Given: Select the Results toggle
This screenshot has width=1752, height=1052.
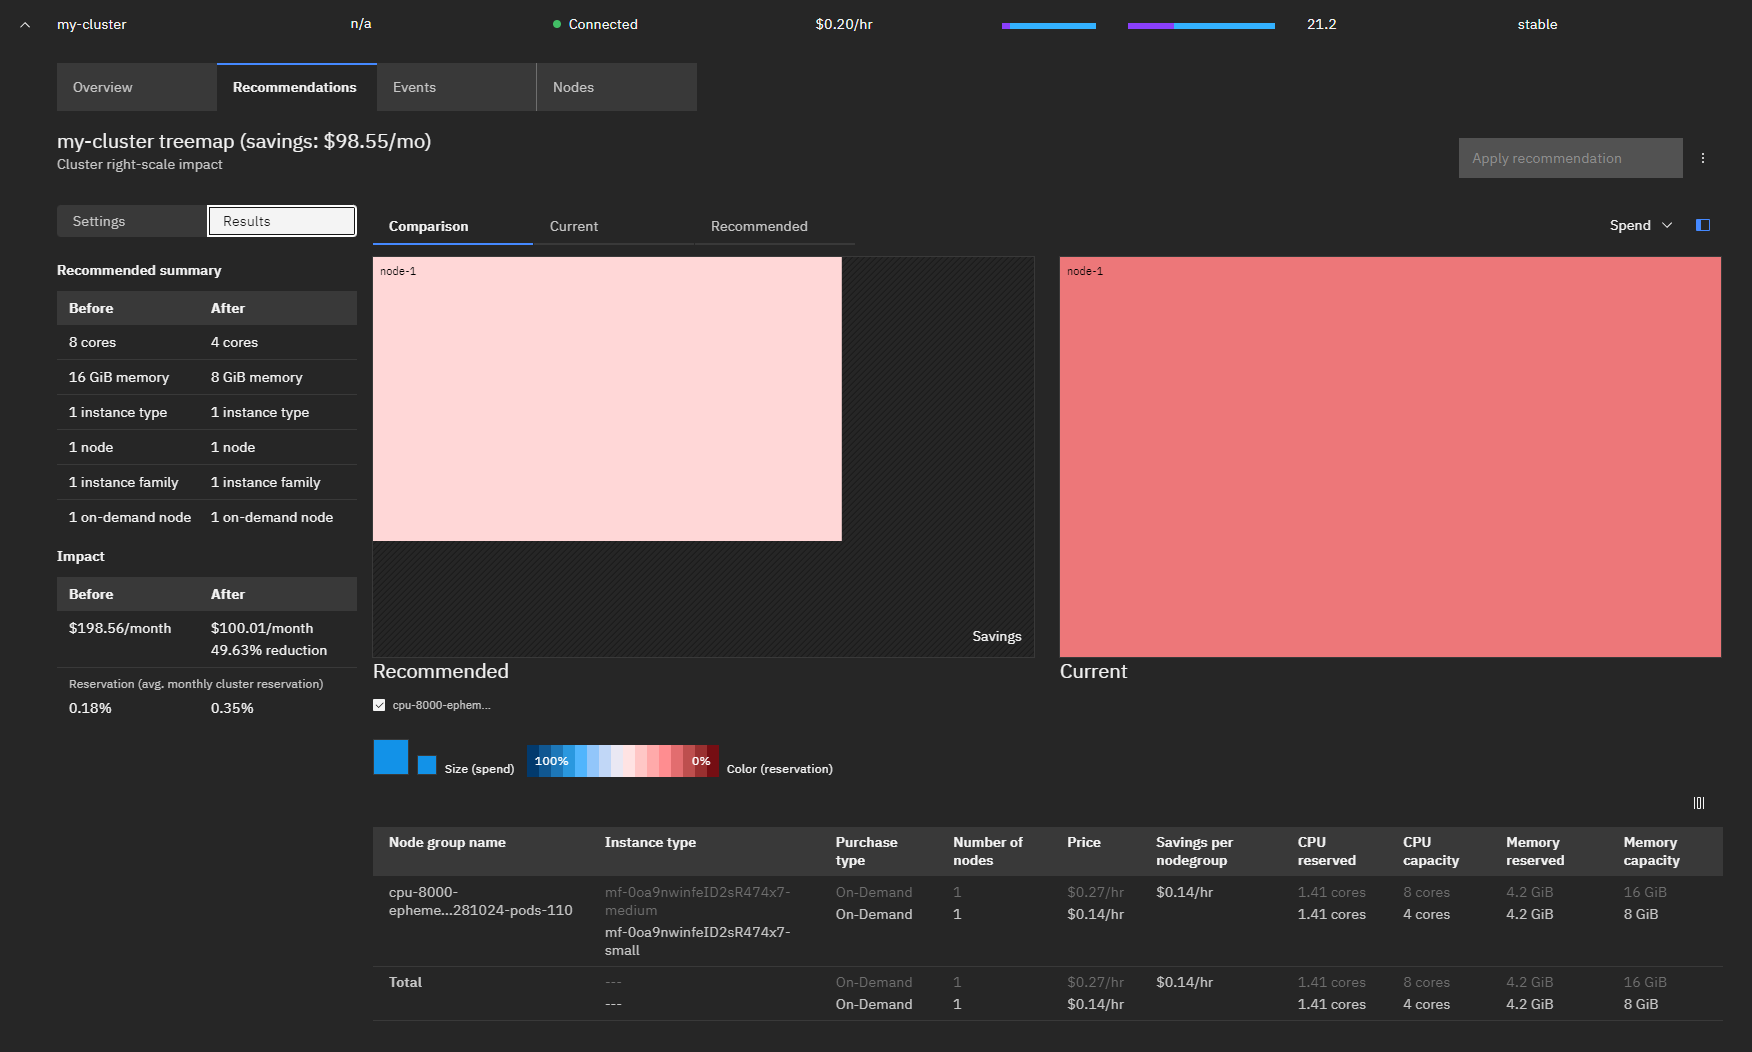Looking at the screenshot, I should point(282,221).
